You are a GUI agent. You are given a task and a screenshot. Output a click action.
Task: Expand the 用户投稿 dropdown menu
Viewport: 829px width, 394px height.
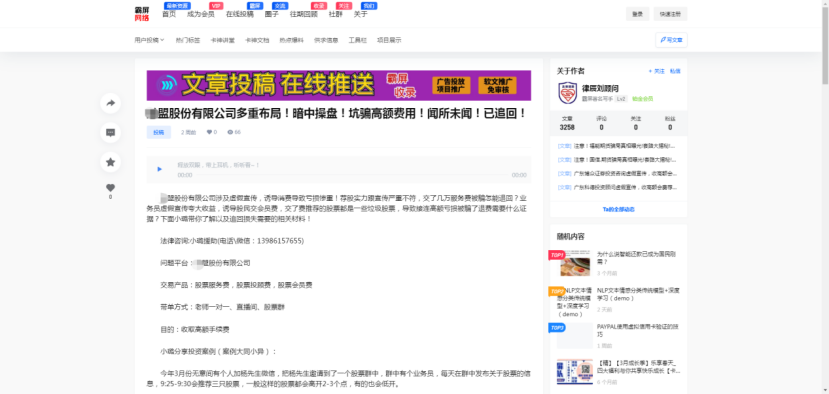point(149,40)
